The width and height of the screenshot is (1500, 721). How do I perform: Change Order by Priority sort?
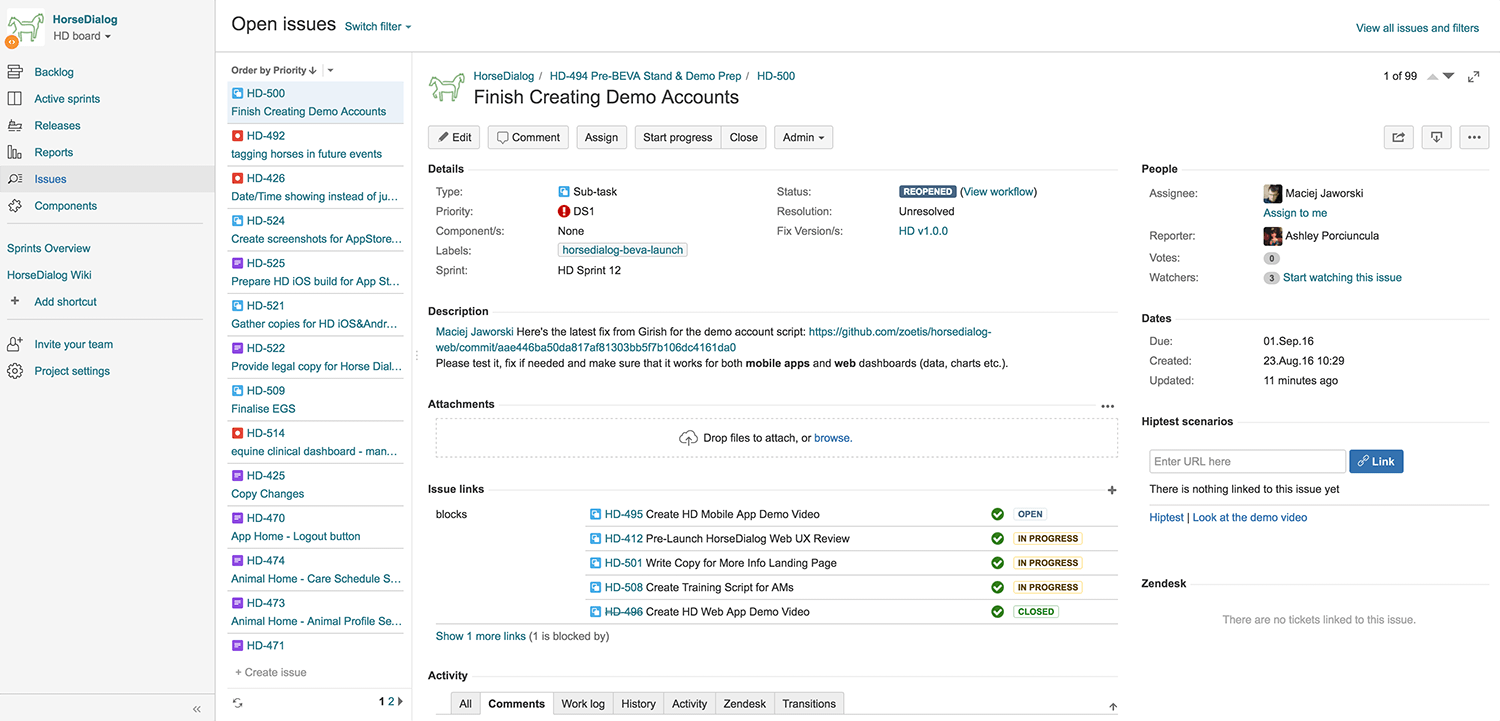274,70
